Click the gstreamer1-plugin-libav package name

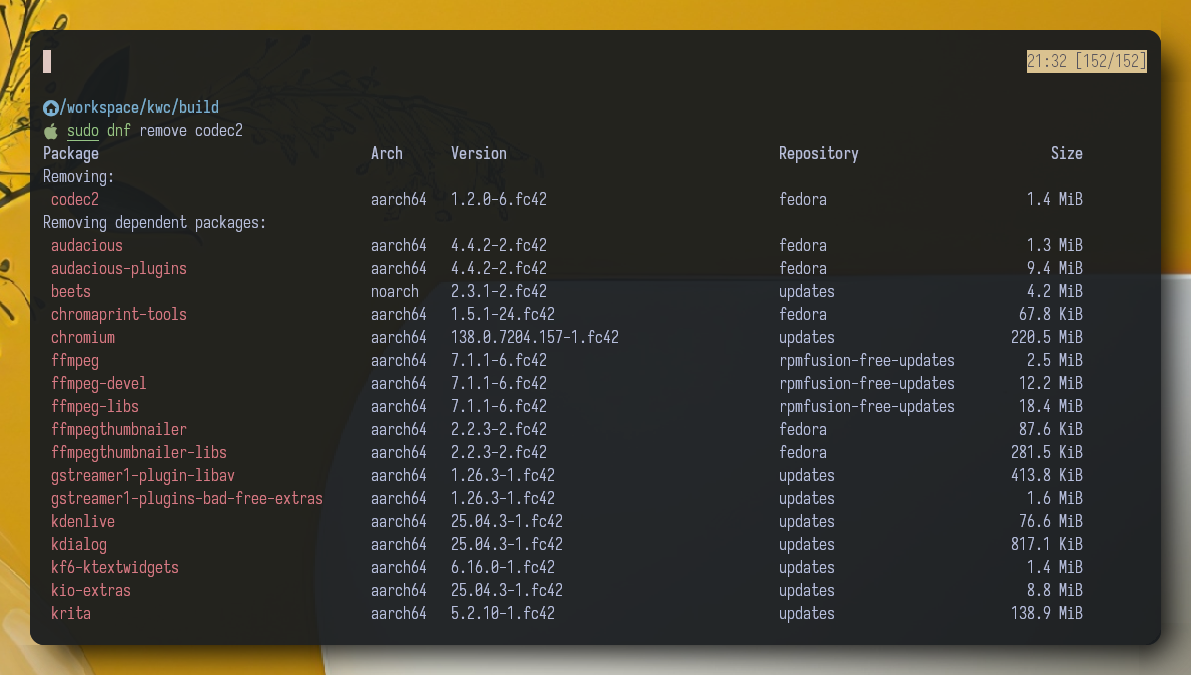tap(143, 475)
